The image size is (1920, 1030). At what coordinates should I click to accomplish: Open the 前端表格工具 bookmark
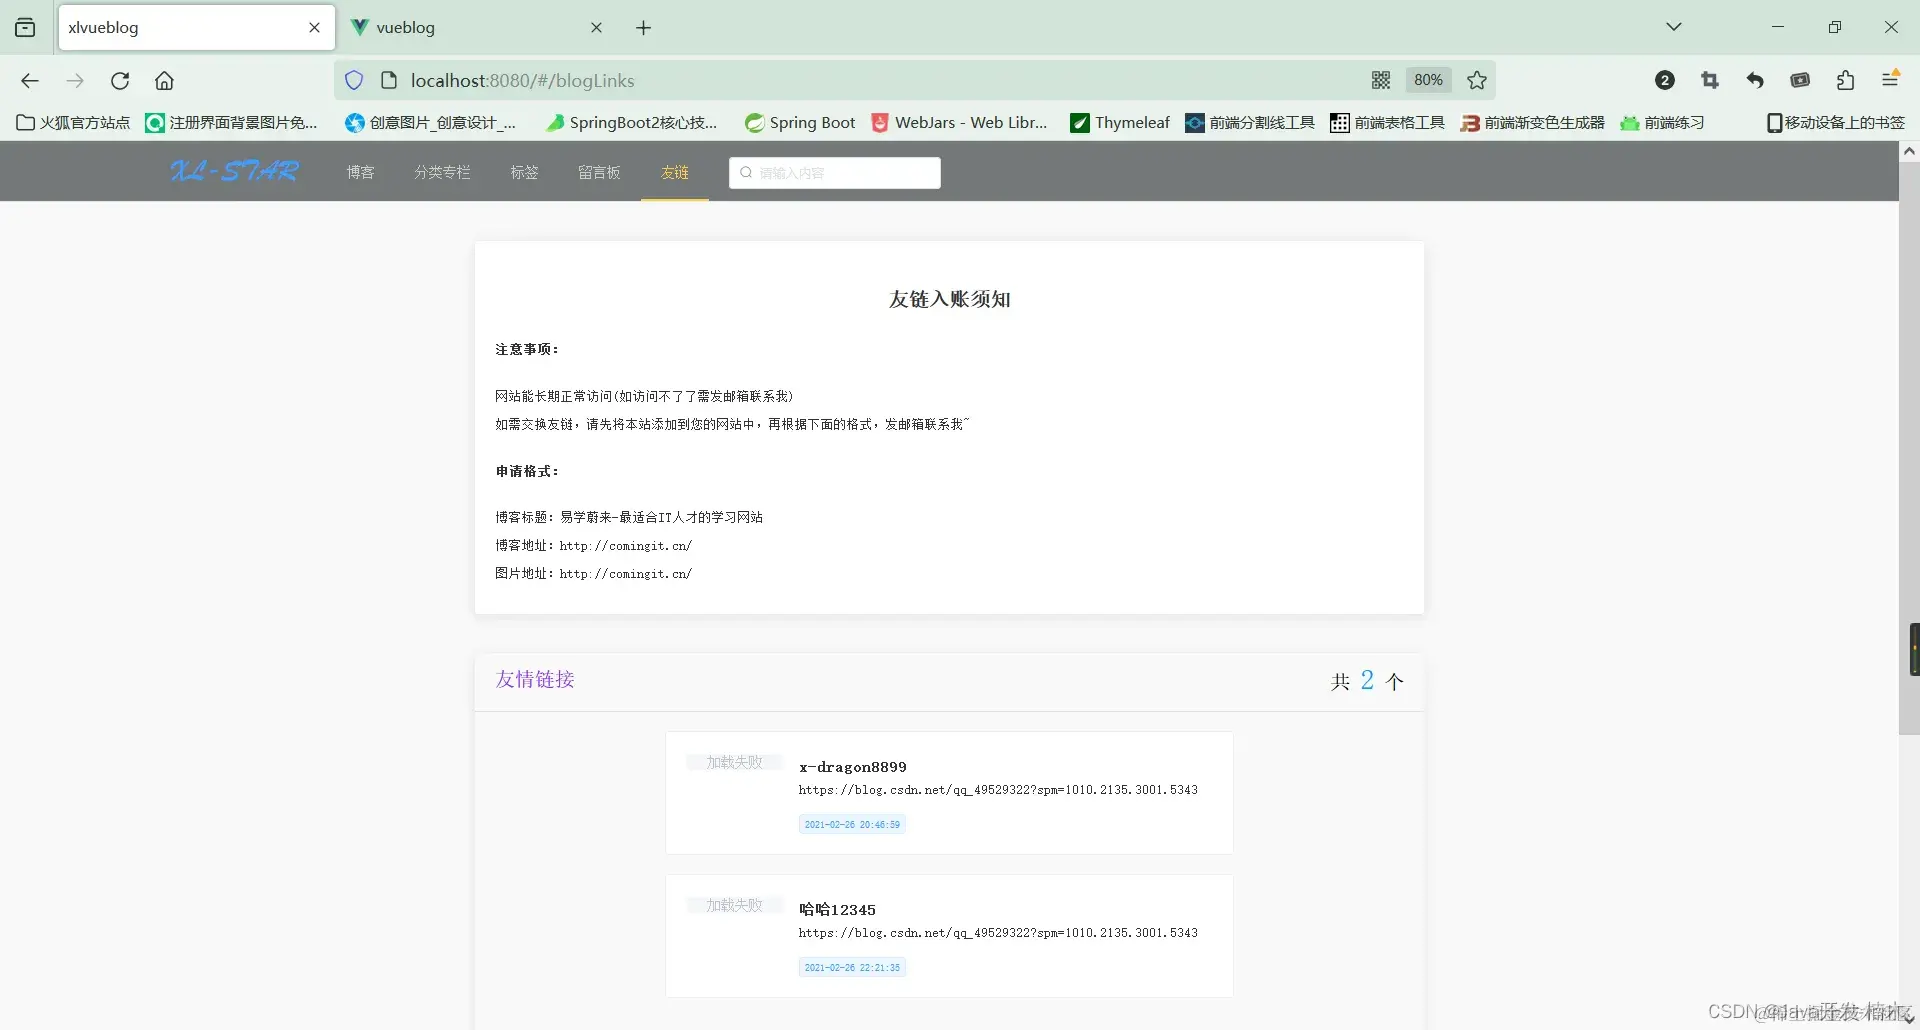click(x=1388, y=122)
